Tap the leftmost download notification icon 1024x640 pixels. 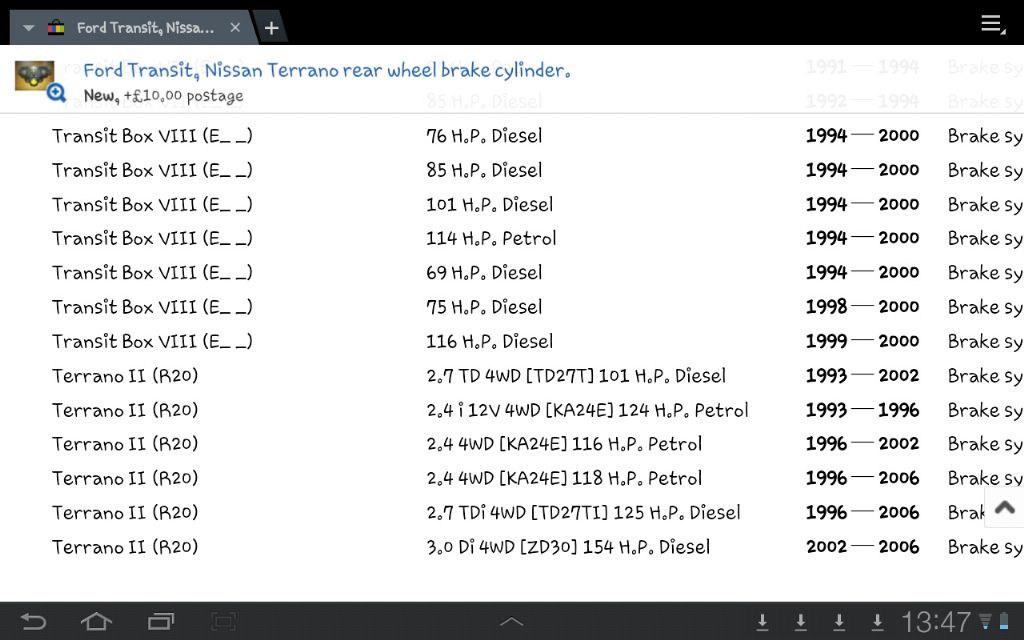[762, 622]
